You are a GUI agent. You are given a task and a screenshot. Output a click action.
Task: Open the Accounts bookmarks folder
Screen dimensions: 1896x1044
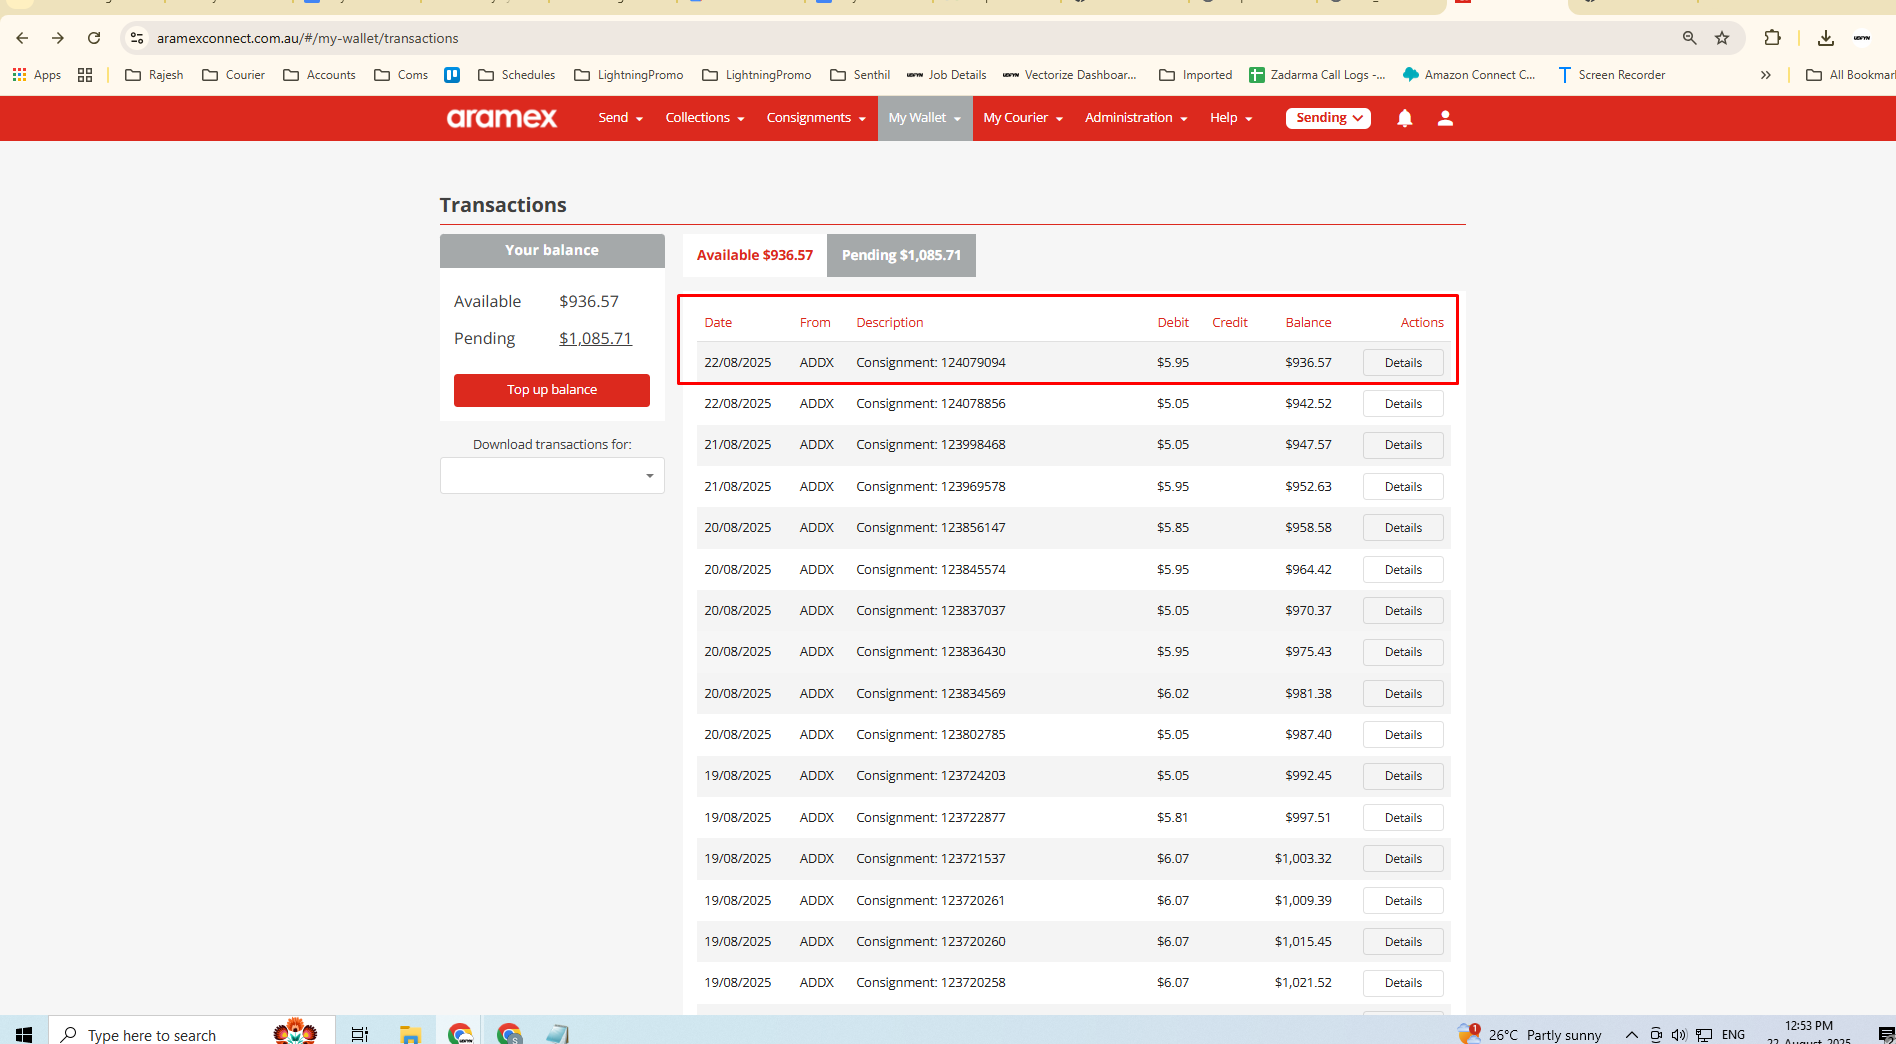(x=319, y=75)
